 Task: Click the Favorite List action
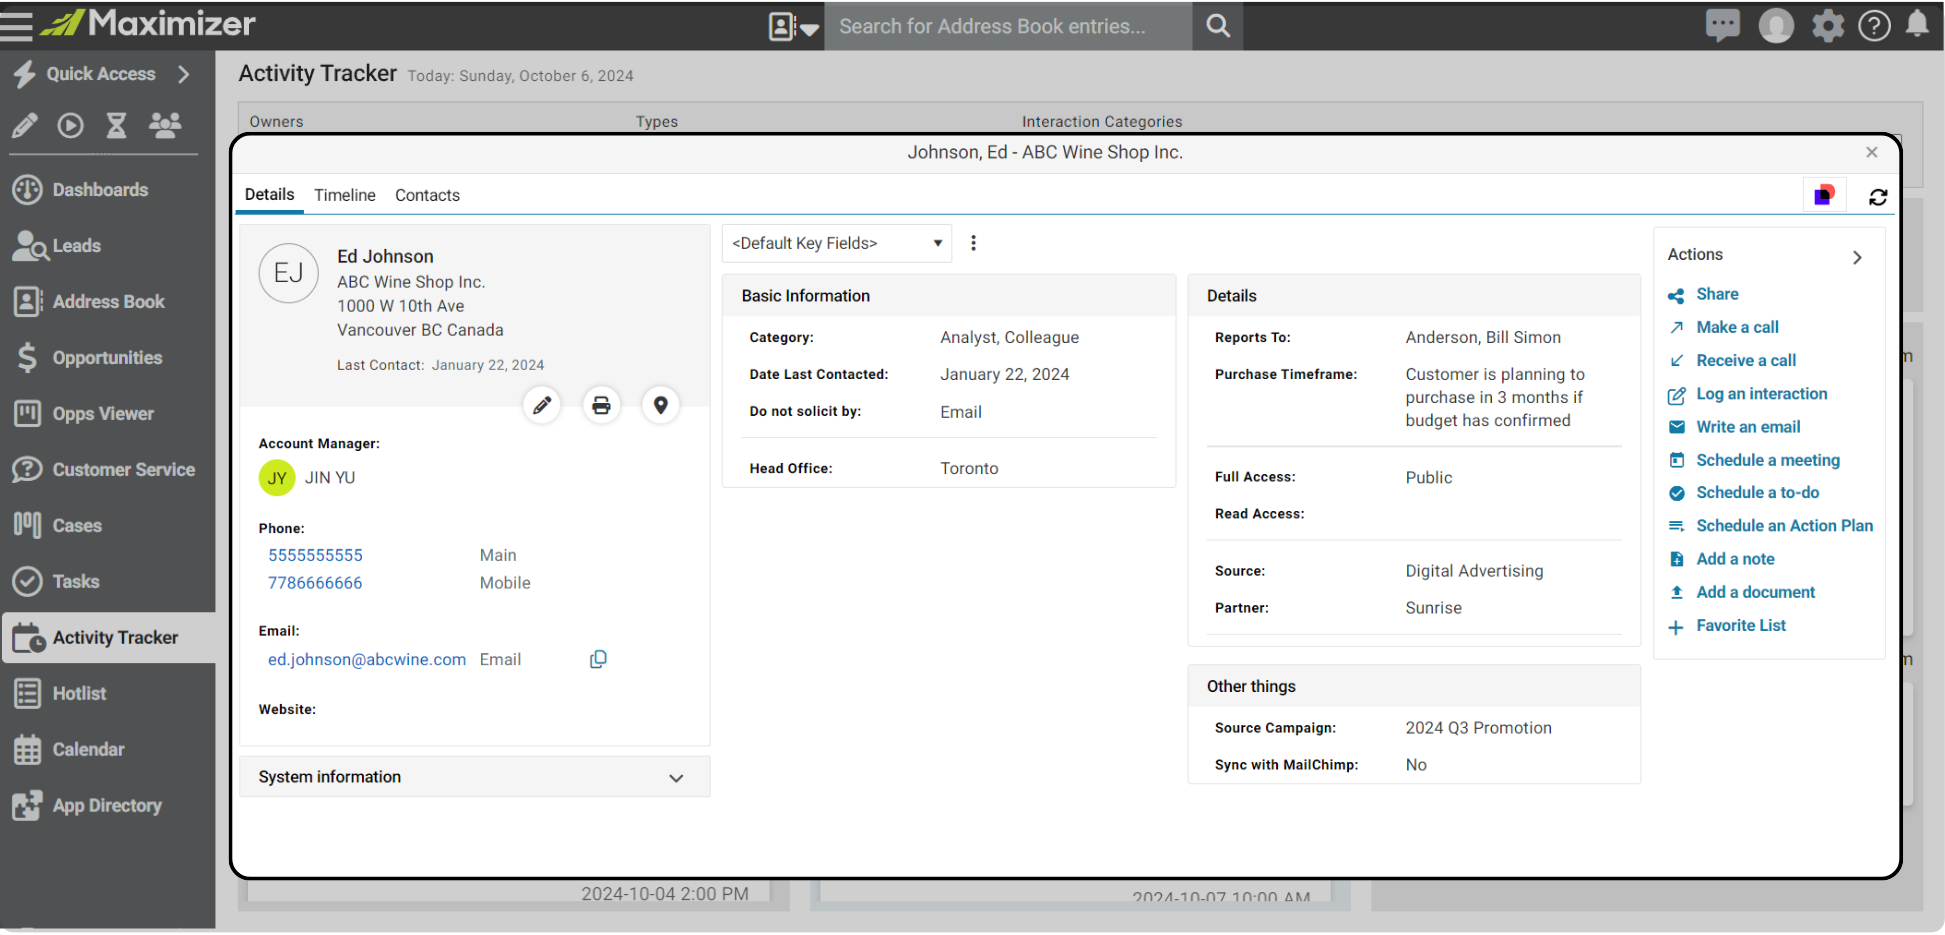click(1740, 625)
